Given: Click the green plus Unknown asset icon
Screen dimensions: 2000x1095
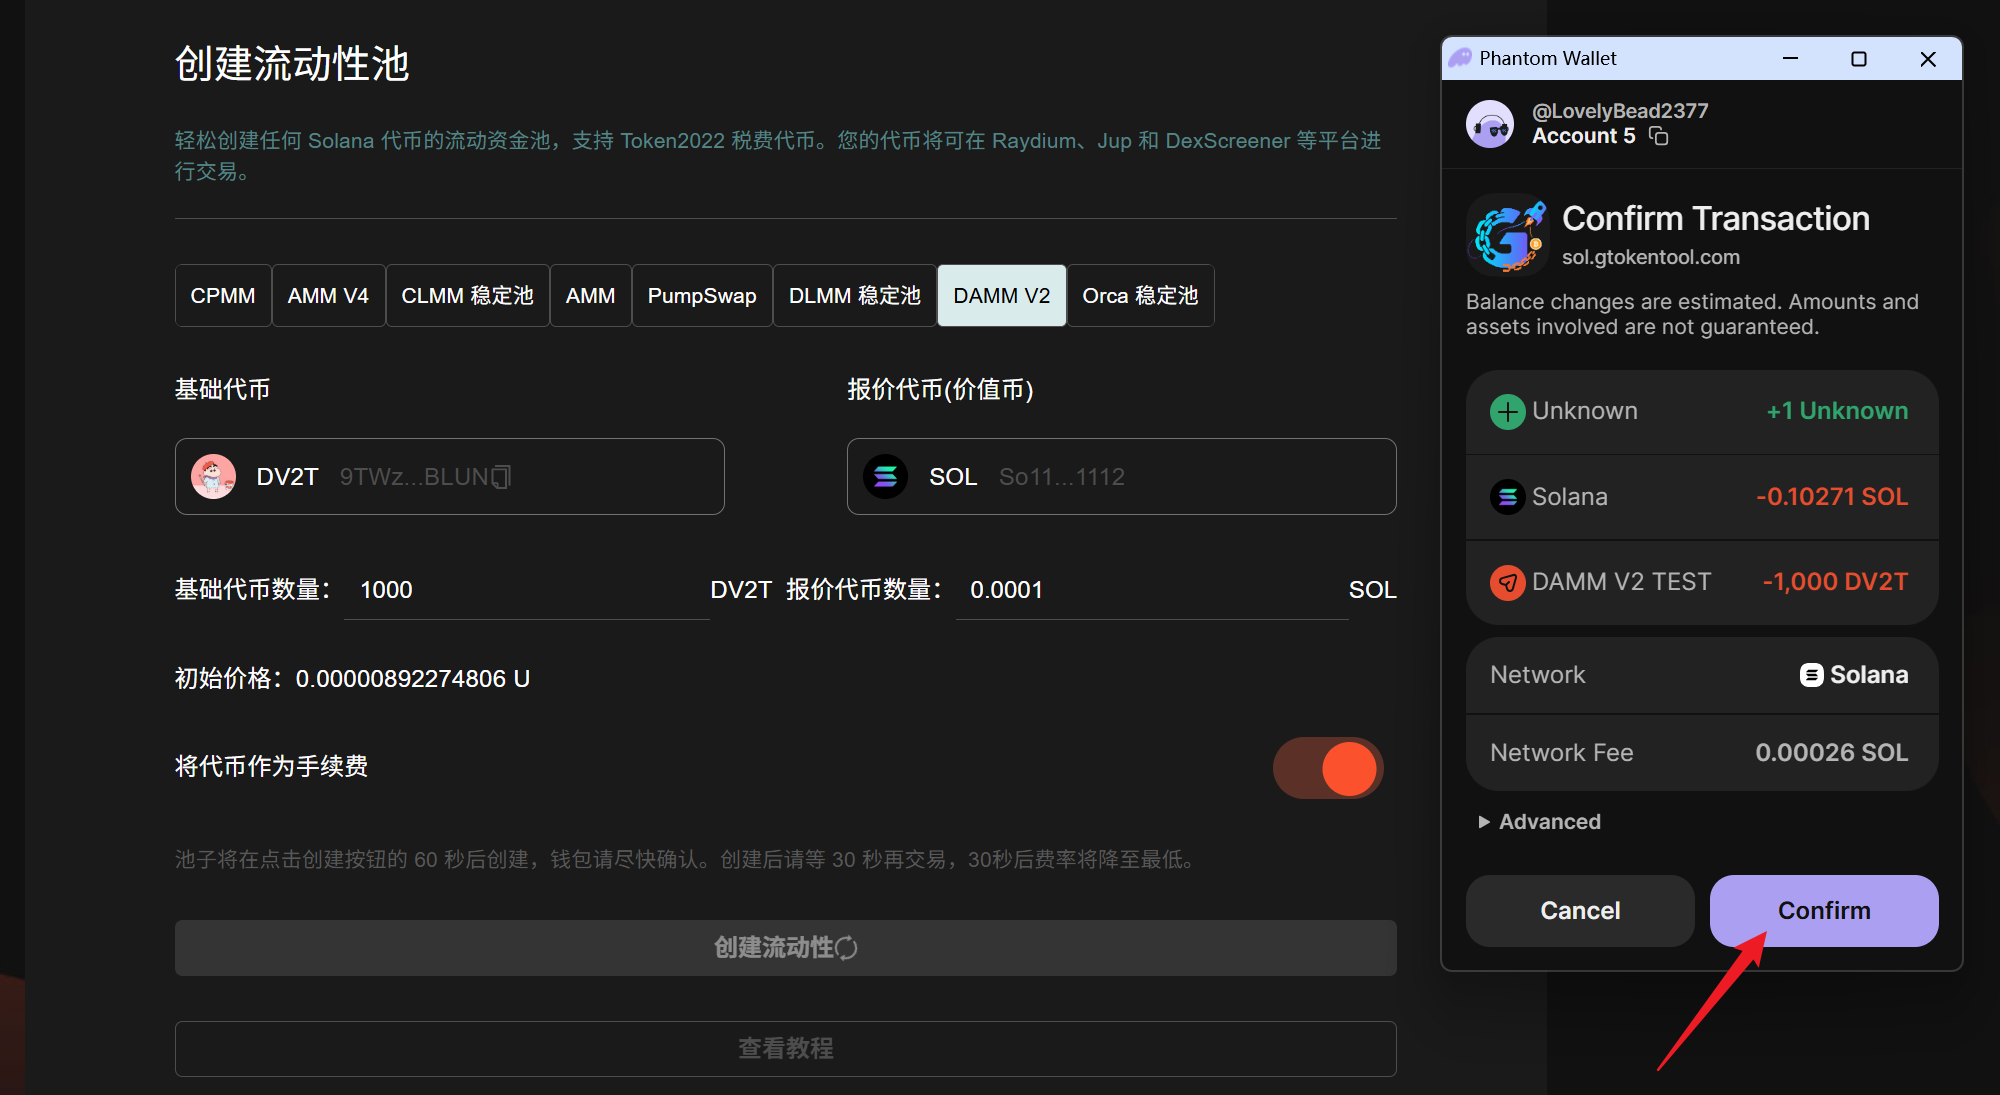Looking at the screenshot, I should tap(1507, 411).
